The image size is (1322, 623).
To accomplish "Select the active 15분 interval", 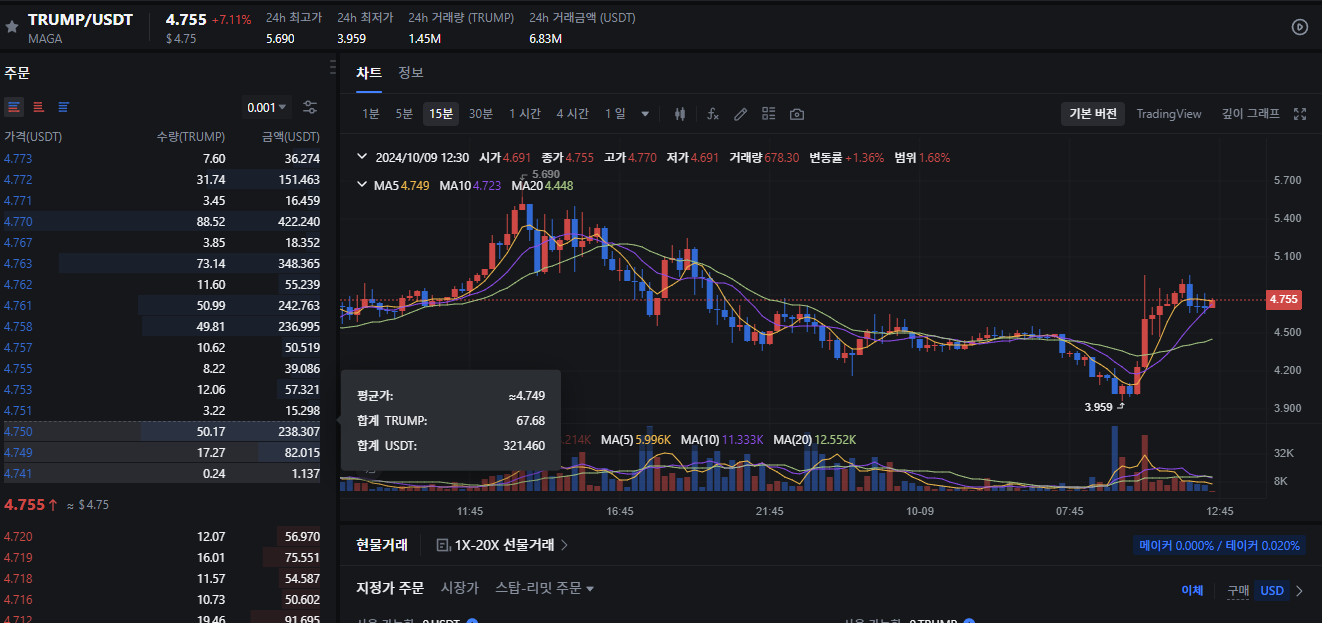I will click(x=440, y=114).
